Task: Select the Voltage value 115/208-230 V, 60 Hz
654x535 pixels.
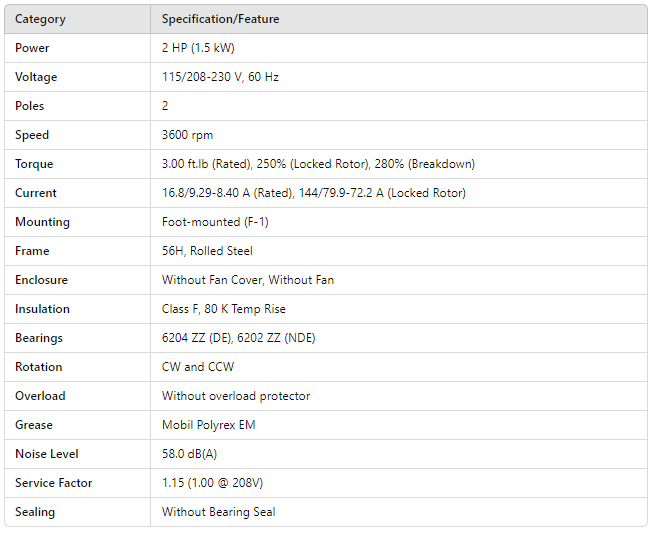Action: pos(220,77)
